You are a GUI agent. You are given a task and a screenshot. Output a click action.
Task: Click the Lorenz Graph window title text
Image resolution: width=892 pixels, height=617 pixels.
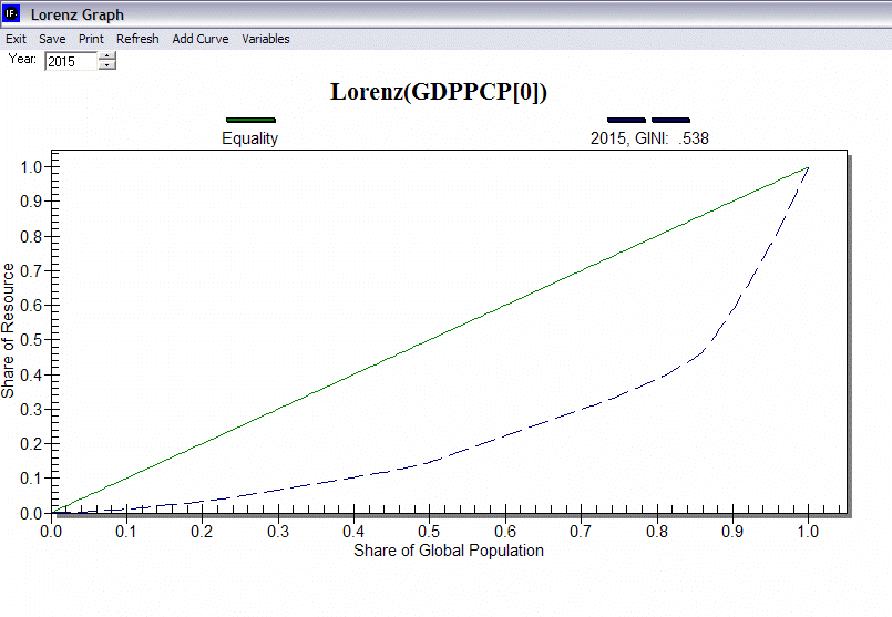point(77,15)
